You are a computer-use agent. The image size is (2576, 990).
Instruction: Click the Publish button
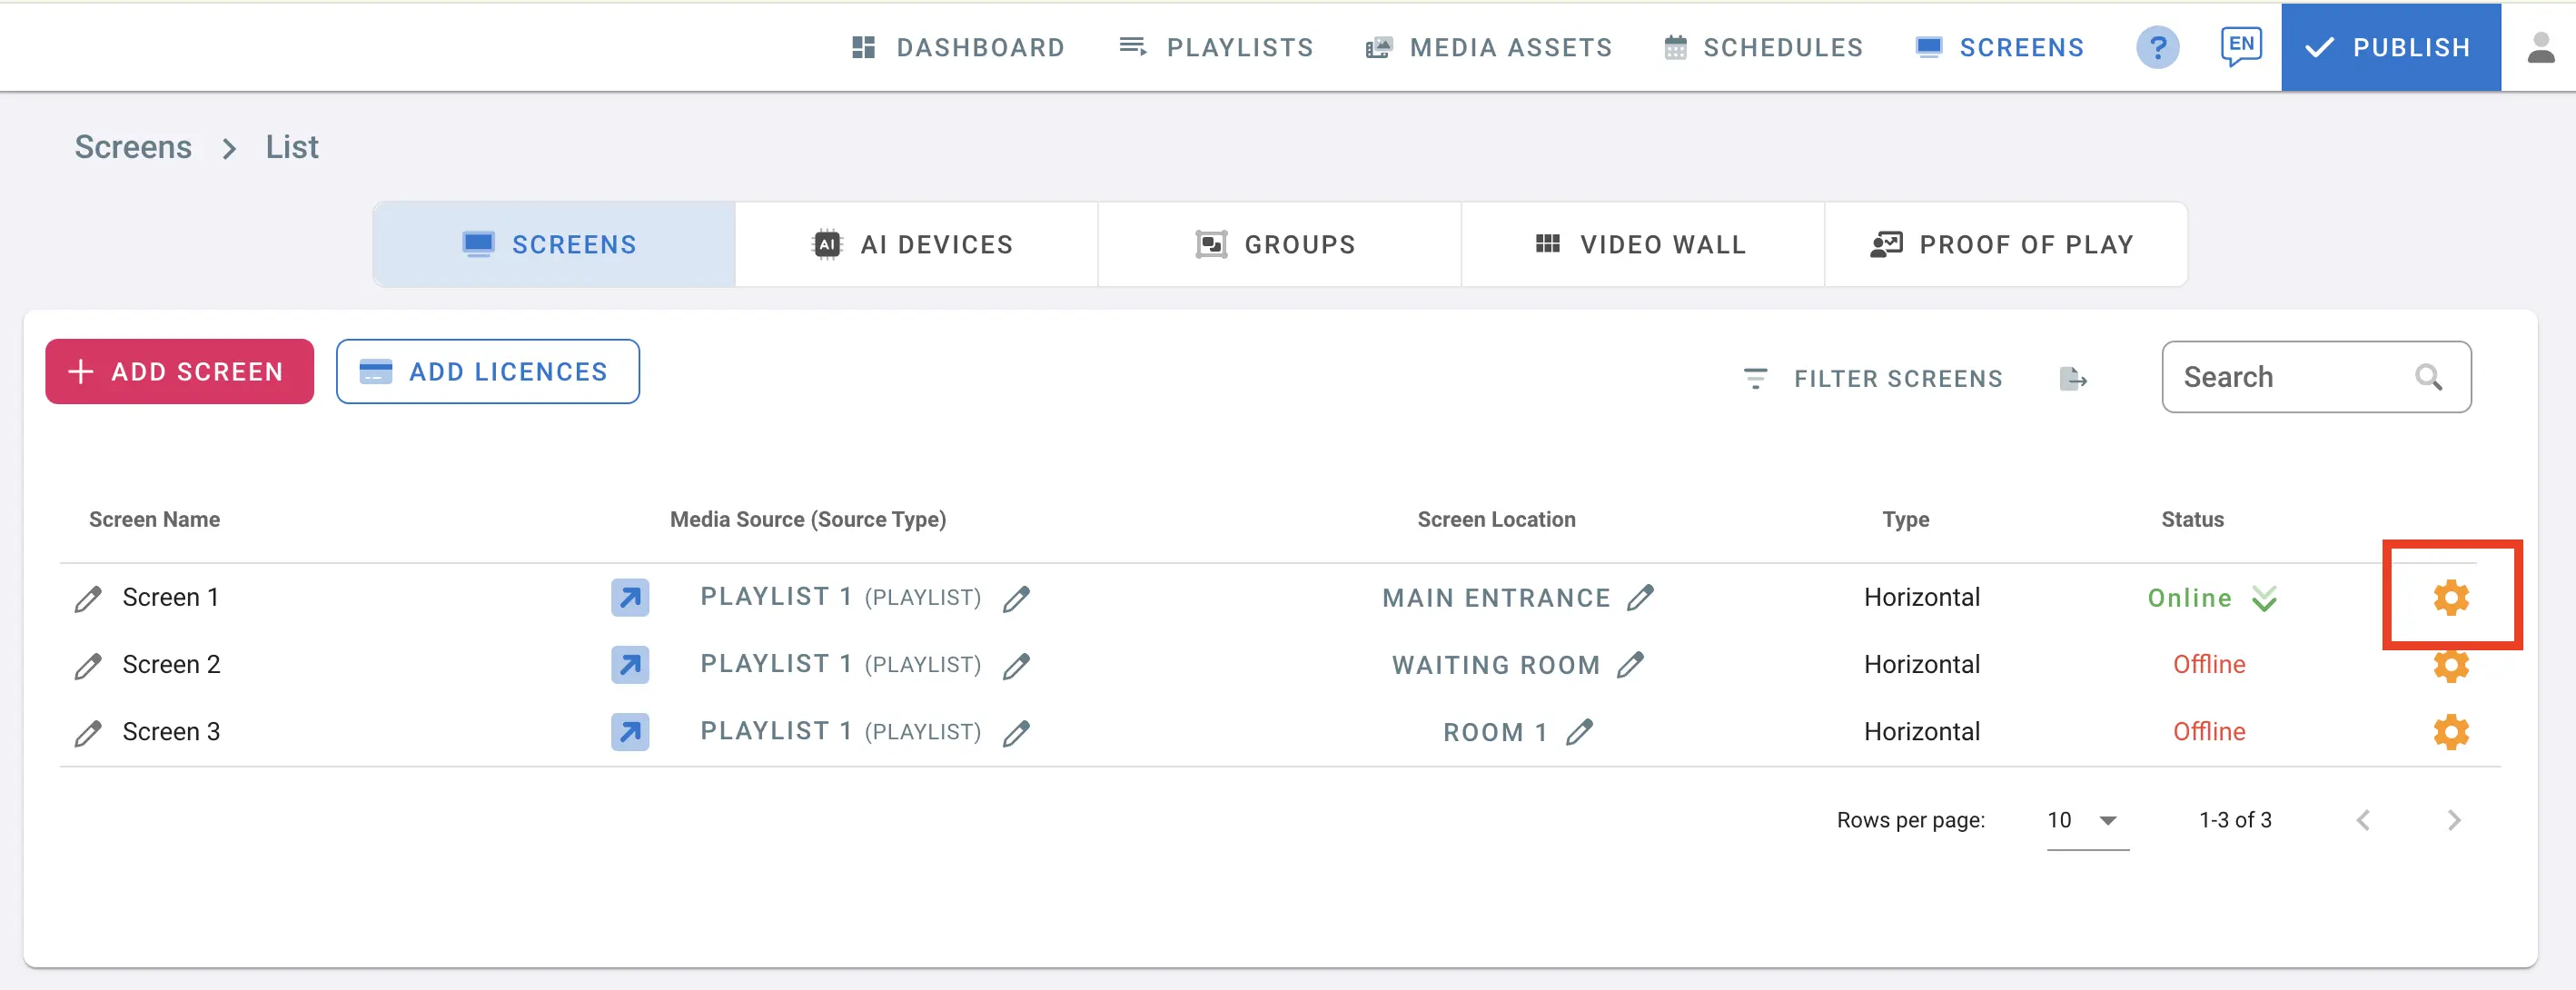[x=2390, y=47]
